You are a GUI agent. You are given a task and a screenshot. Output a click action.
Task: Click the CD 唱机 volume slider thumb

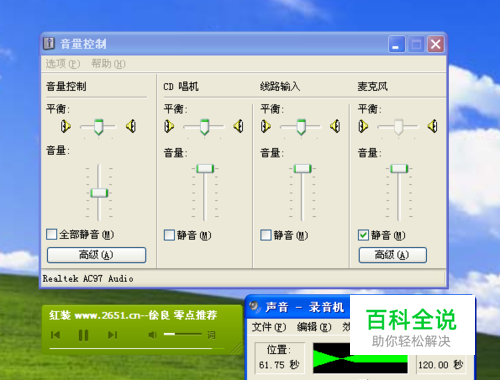(x=205, y=168)
